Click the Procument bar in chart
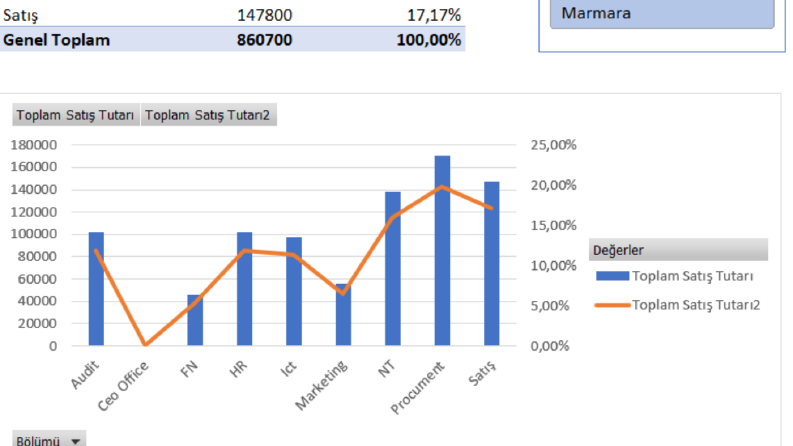793x446 pixels. [x=442, y=251]
